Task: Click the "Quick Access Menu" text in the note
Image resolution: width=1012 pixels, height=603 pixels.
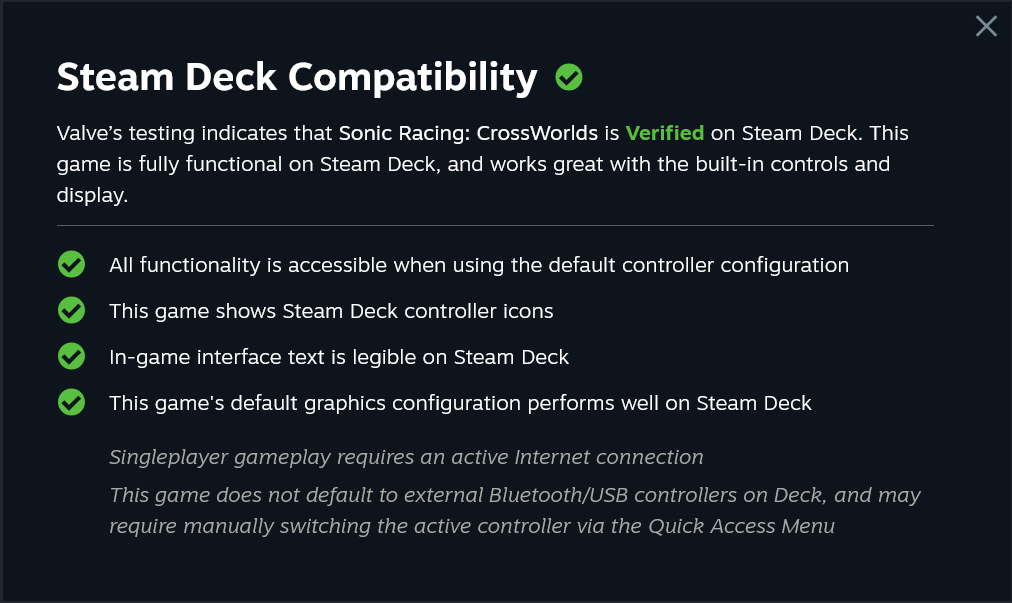Action: pos(740,526)
